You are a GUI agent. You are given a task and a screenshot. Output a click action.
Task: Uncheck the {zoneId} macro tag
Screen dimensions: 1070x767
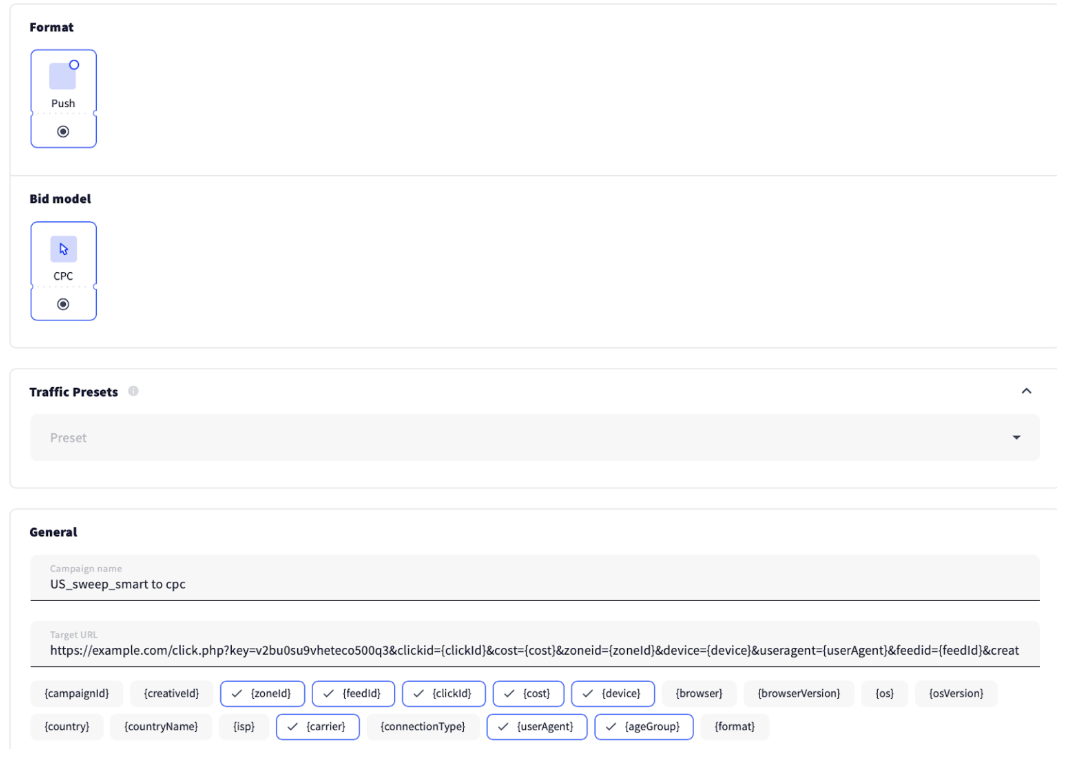point(262,693)
